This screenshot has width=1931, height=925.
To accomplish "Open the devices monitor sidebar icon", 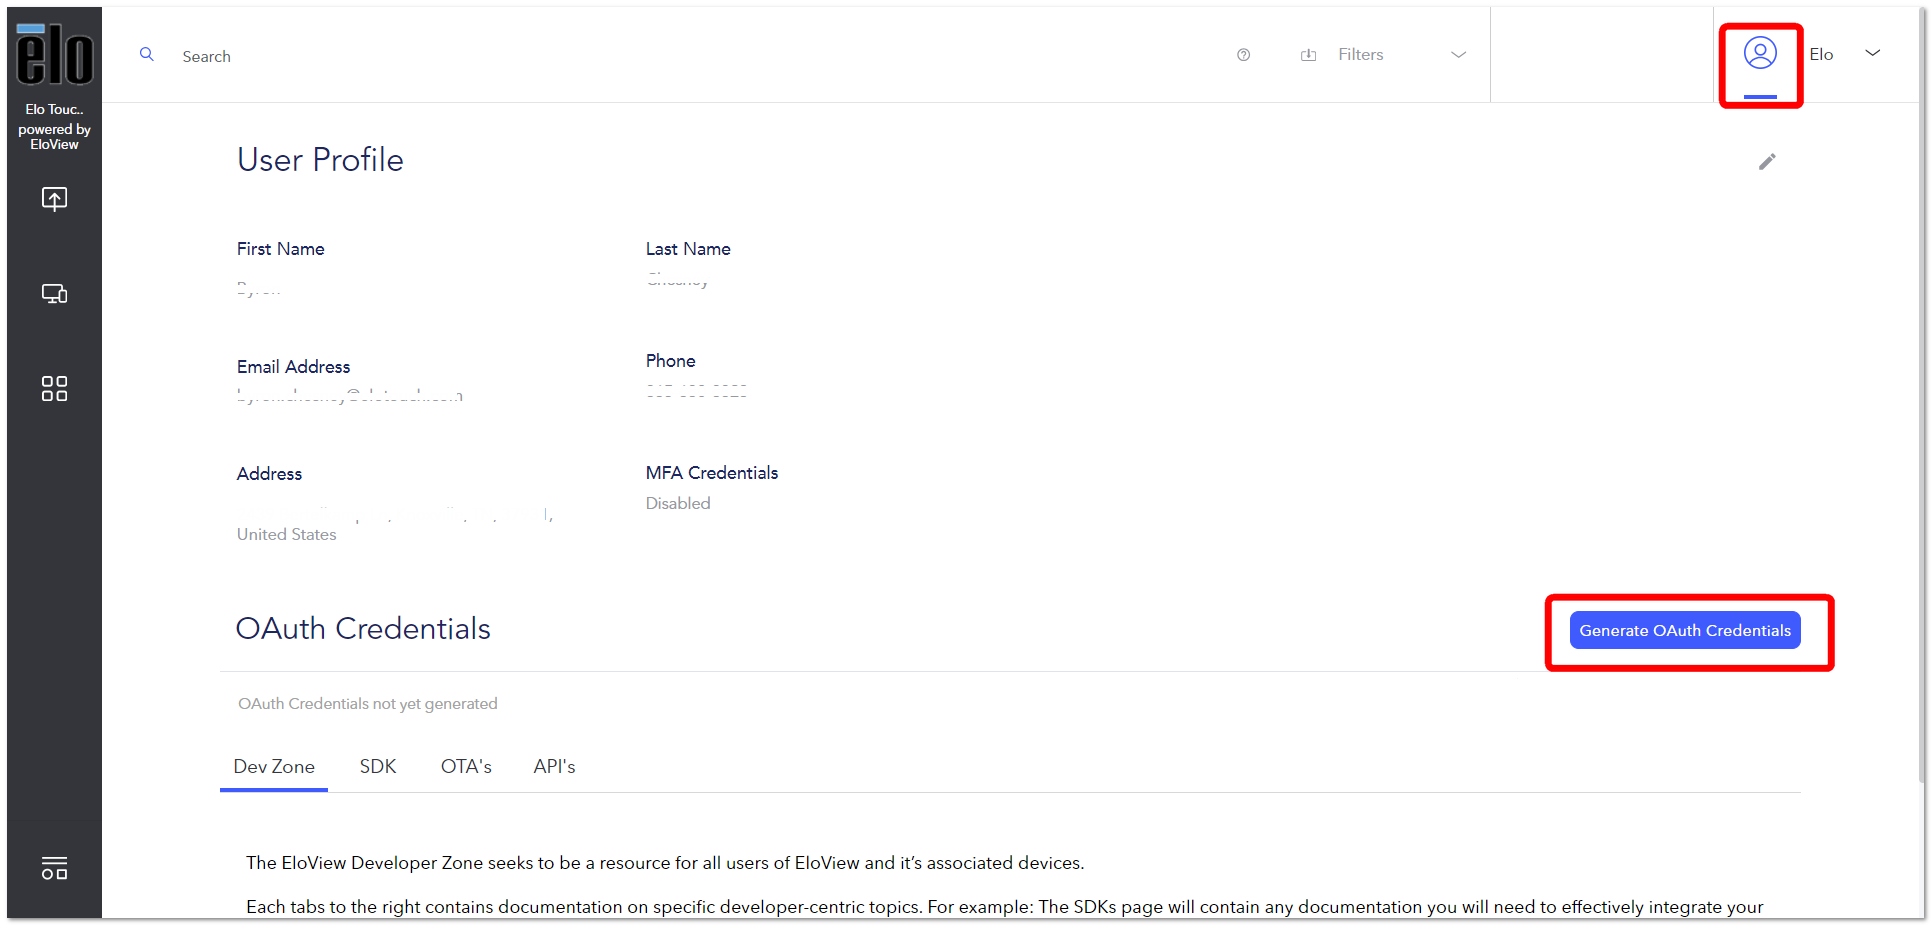I will [x=54, y=293].
